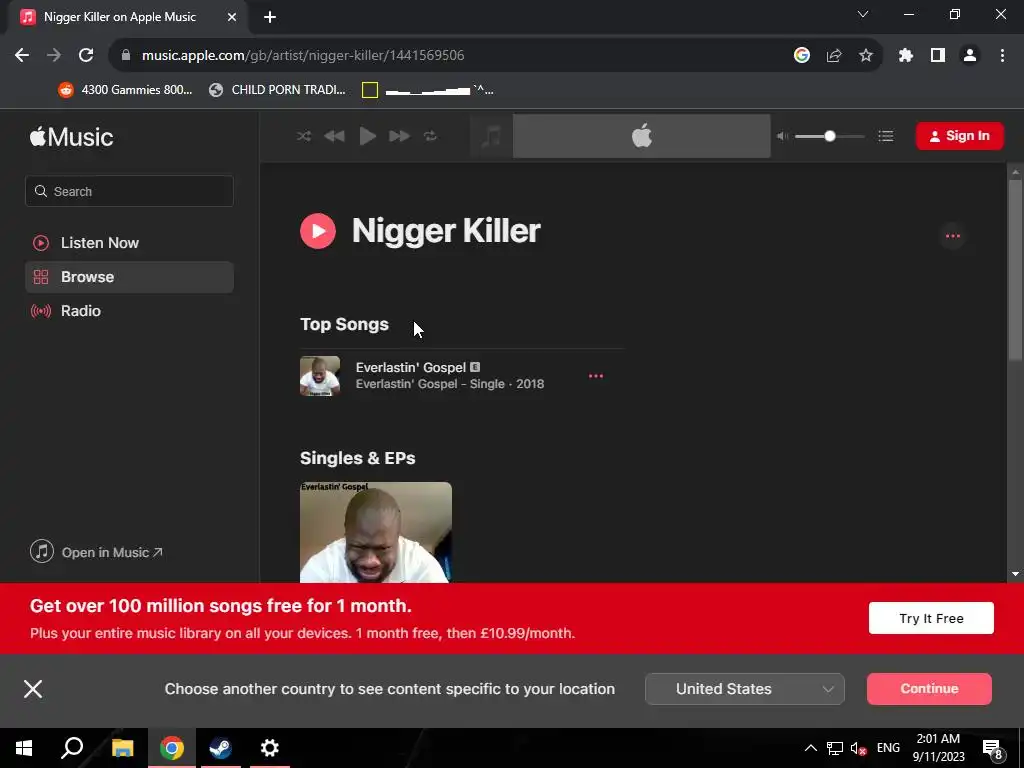The height and width of the screenshot is (768, 1024).
Task: Expand the tab search chevron
Action: click(863, 14)
